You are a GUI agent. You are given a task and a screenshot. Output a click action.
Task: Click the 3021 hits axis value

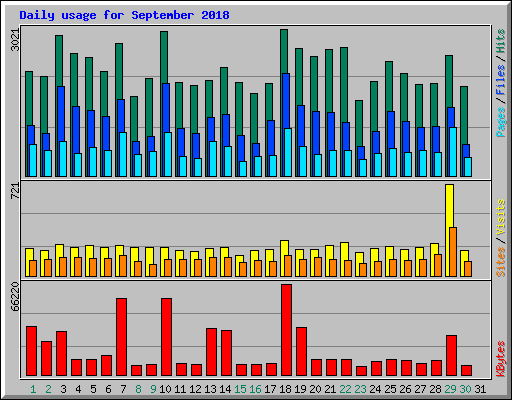pos(15,40)
